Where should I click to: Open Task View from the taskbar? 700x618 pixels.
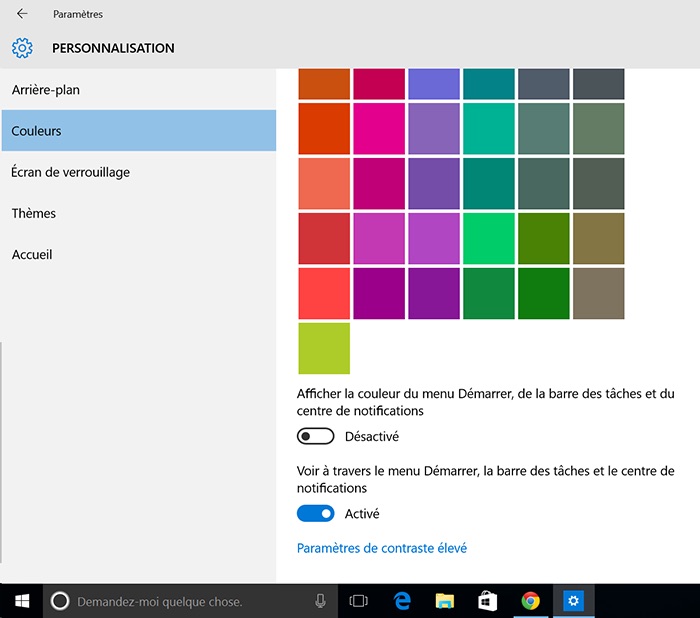[x=358, y=601]
